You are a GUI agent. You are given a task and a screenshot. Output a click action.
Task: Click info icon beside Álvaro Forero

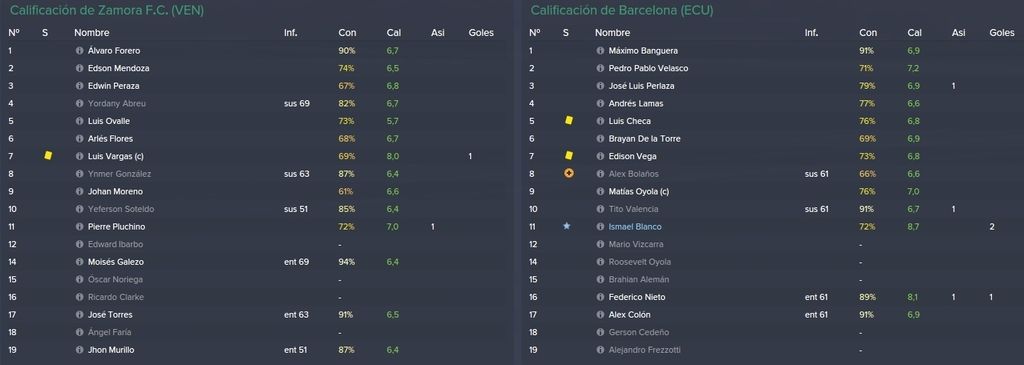(x=79, y=51)
